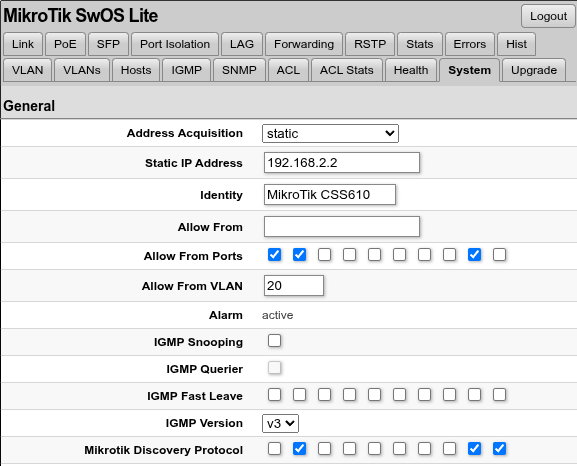Image resolution: width=577 pixels, height=466 pixels.
Task: Click the empty Allow From field
Action: click(341, 226)
